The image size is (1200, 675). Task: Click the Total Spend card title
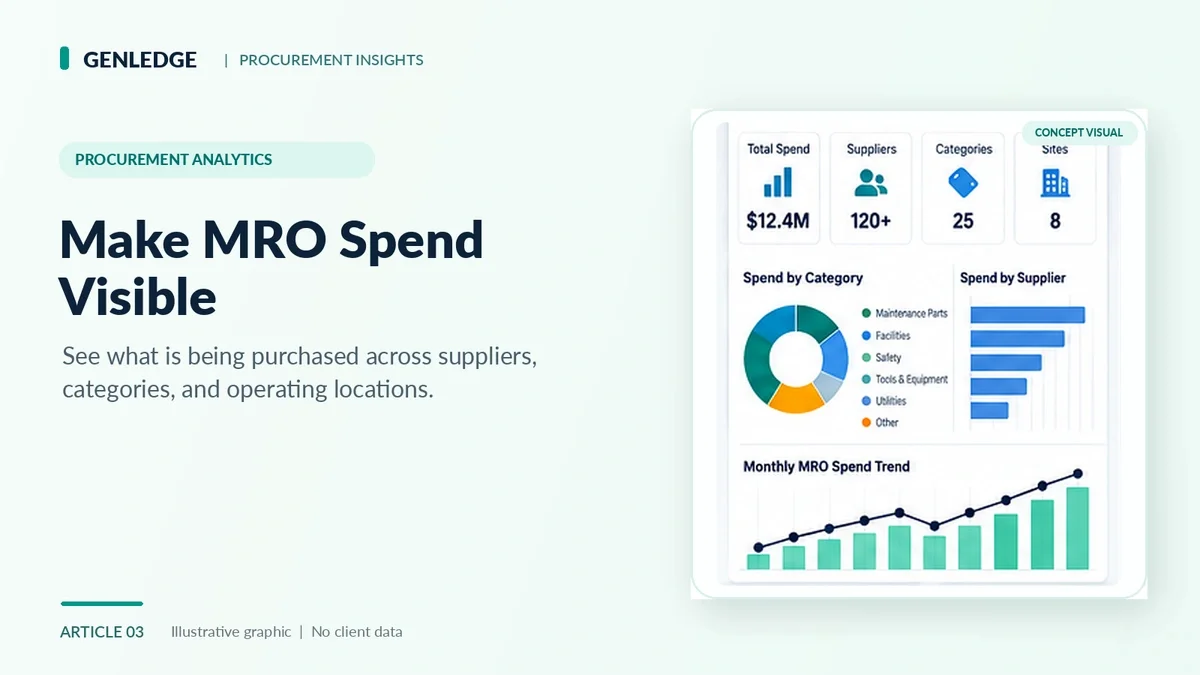pyautogui.click(x=778, y=149)
